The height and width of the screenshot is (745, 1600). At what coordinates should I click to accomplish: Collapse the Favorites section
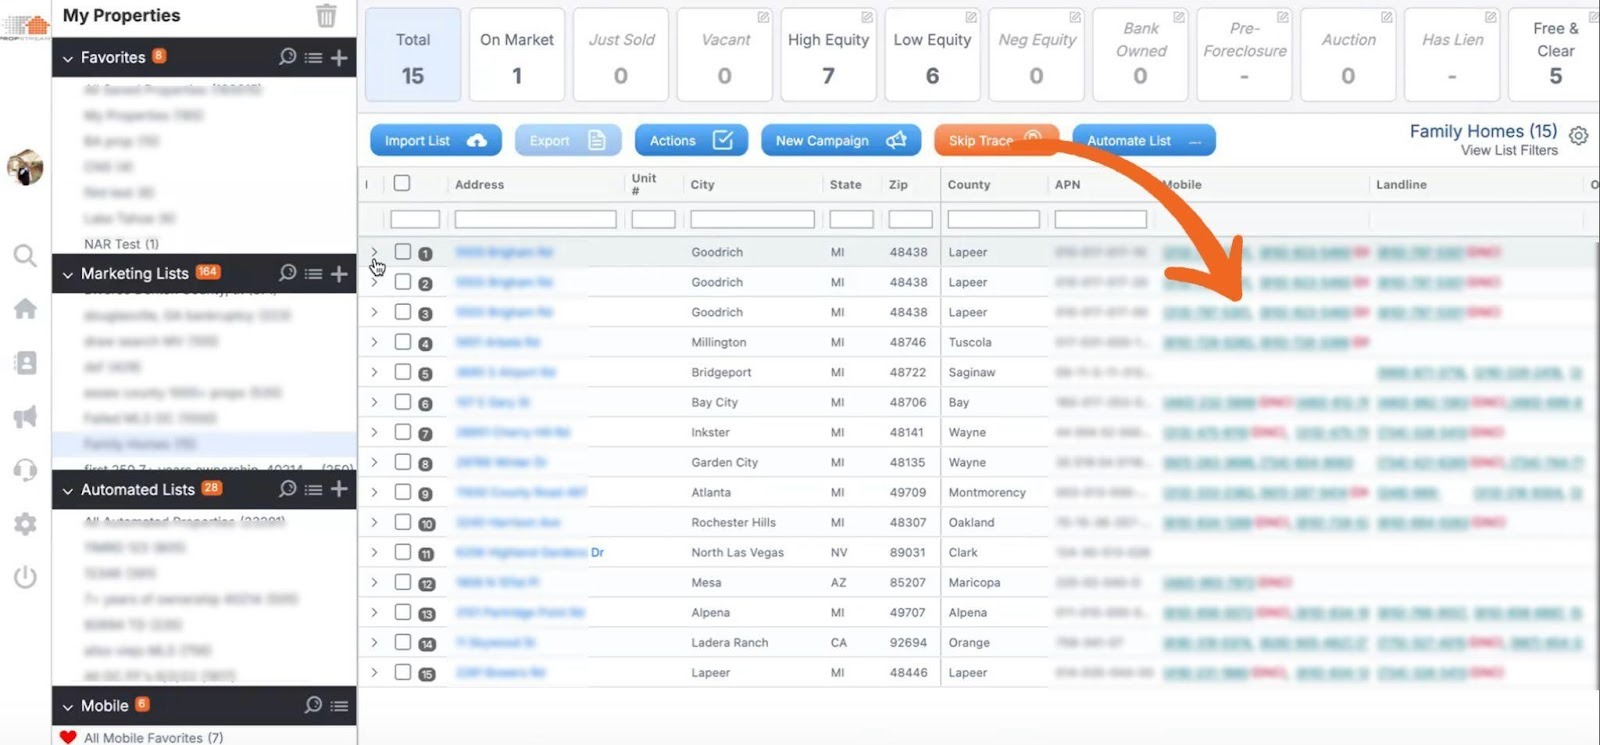click(x=68, y=58)
